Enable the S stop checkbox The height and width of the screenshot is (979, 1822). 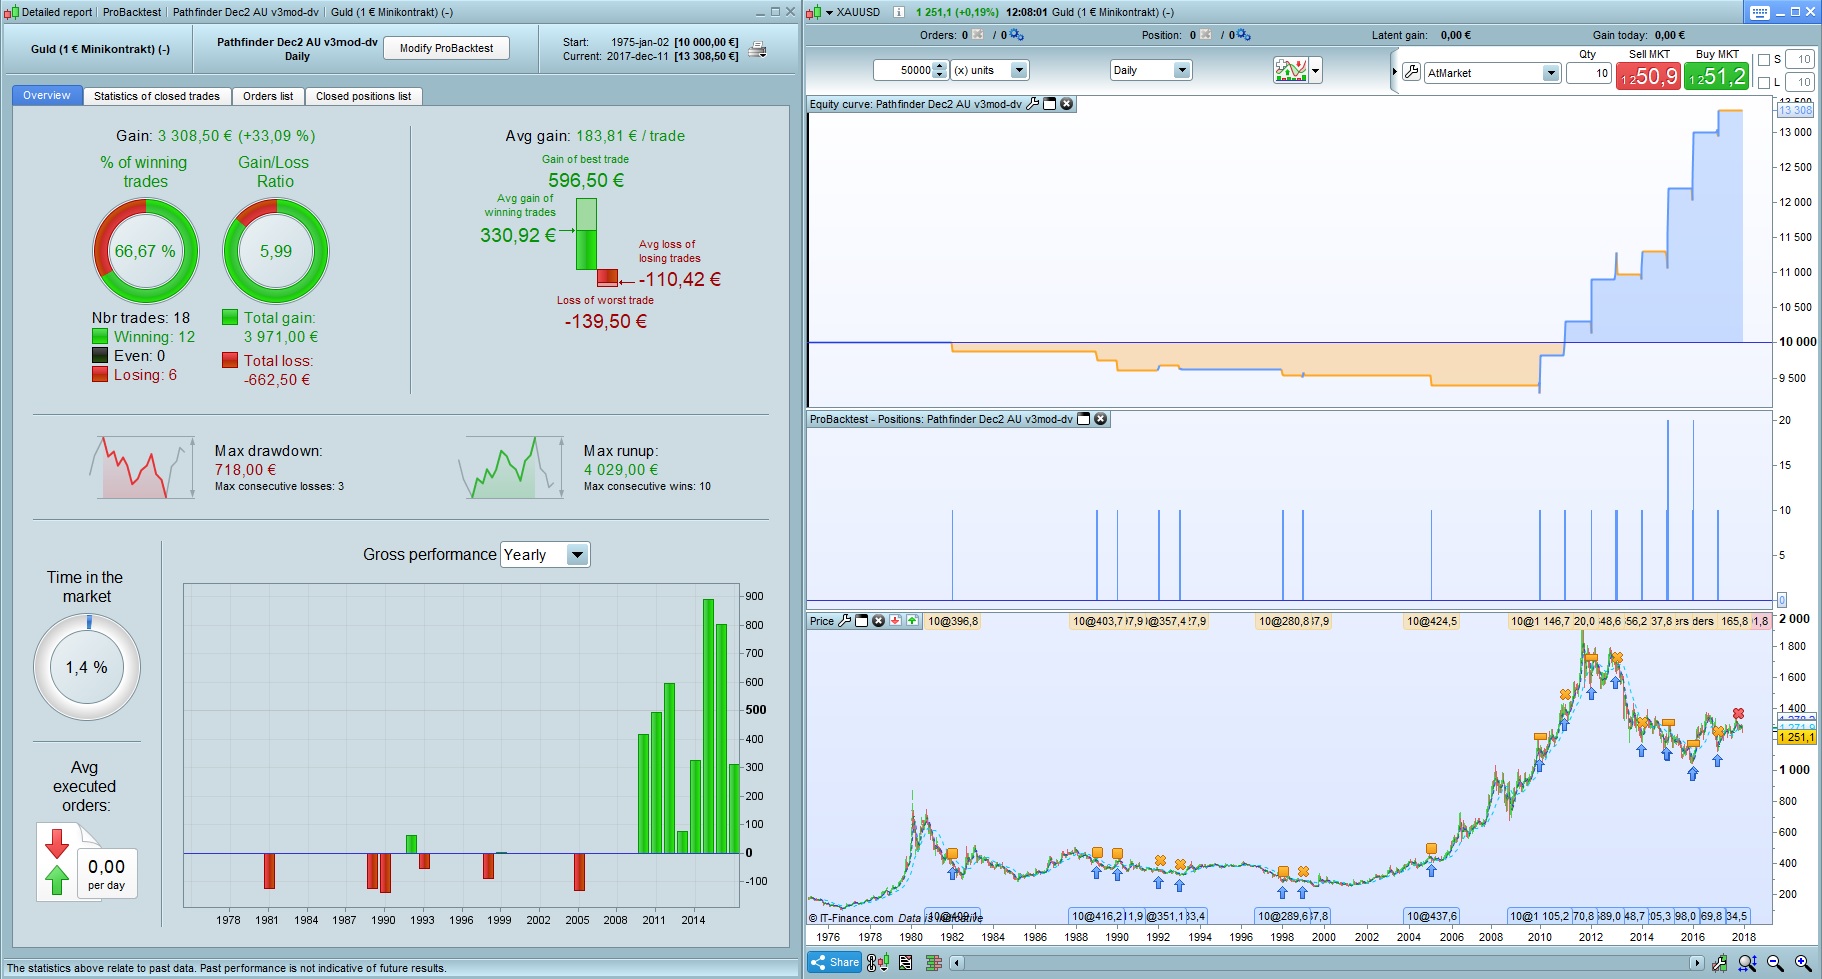(x=1764, y=60)
